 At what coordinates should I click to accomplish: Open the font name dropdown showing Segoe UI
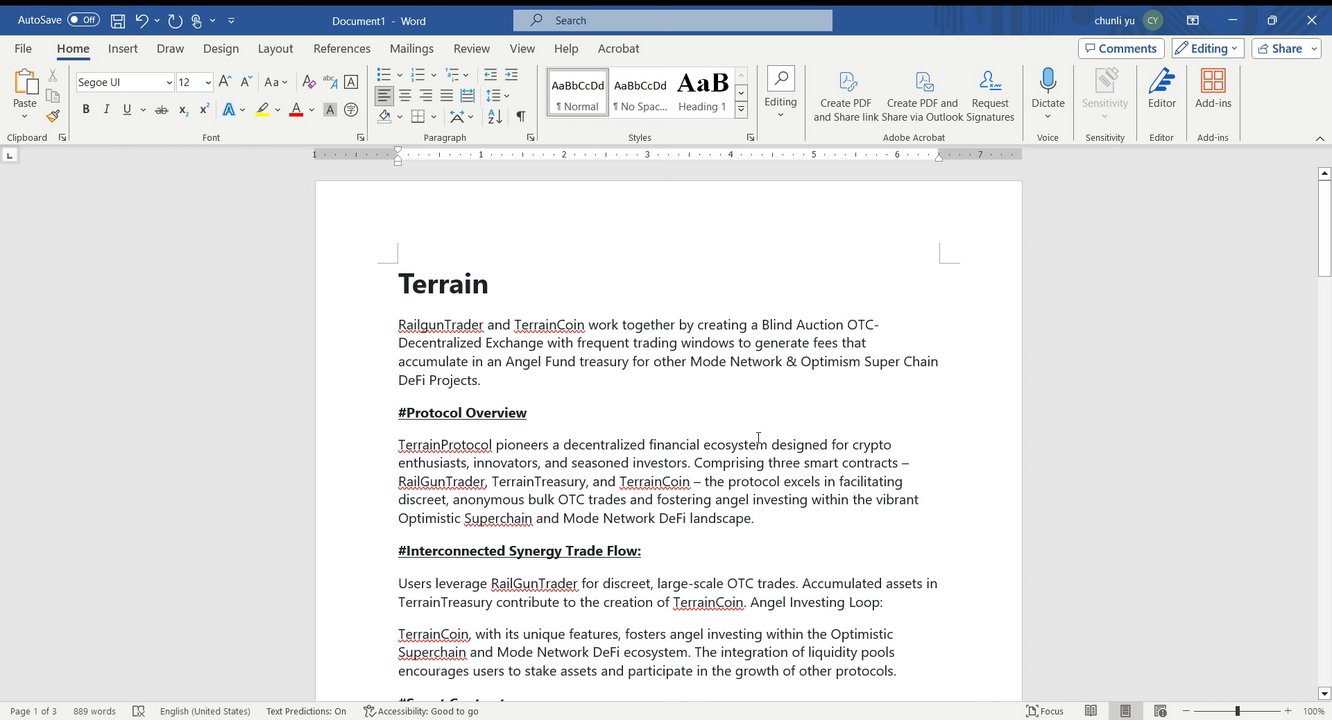[x=168, y=82]
